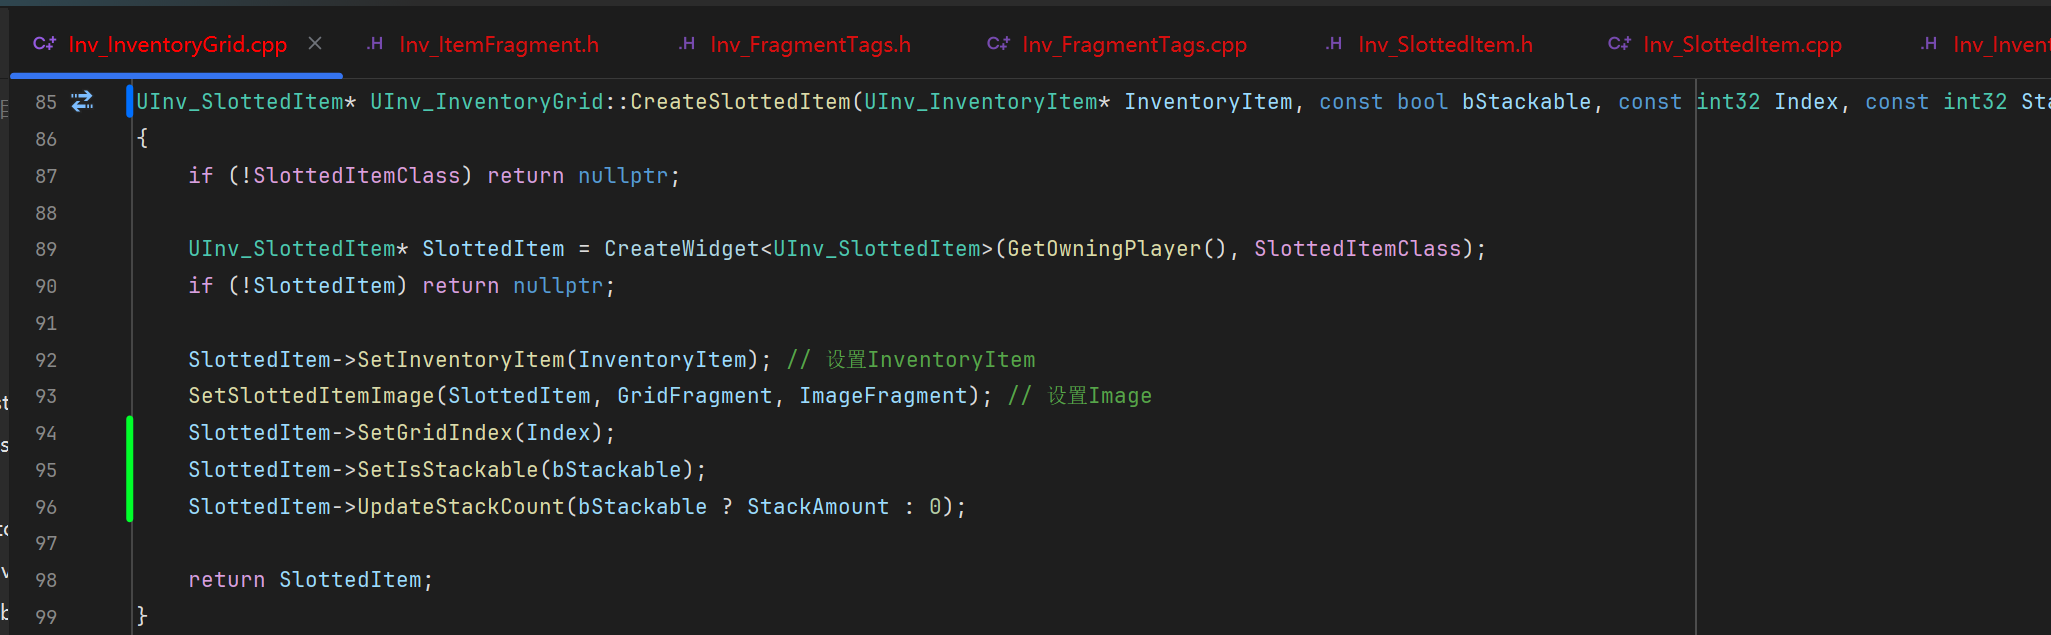Click the switch header/source gutter icon on line 85
The image size is (2051, 635).
click(x=82, y=101)
